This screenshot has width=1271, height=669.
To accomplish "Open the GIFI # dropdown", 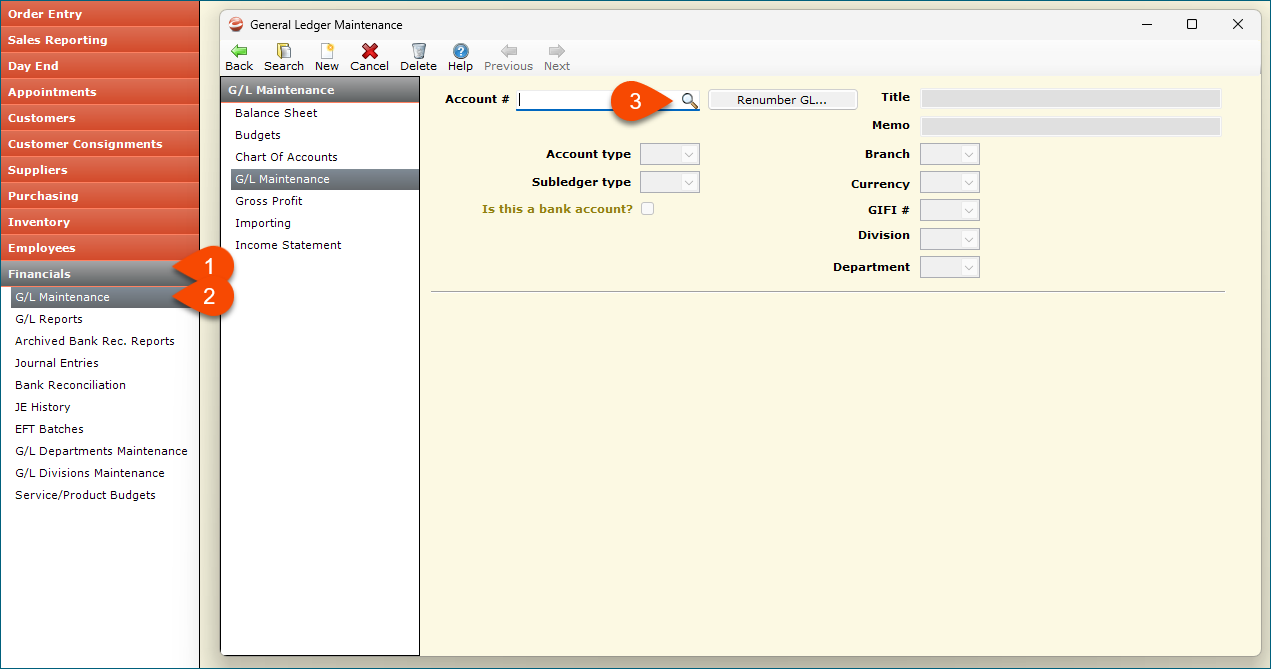I will [950, 210].
